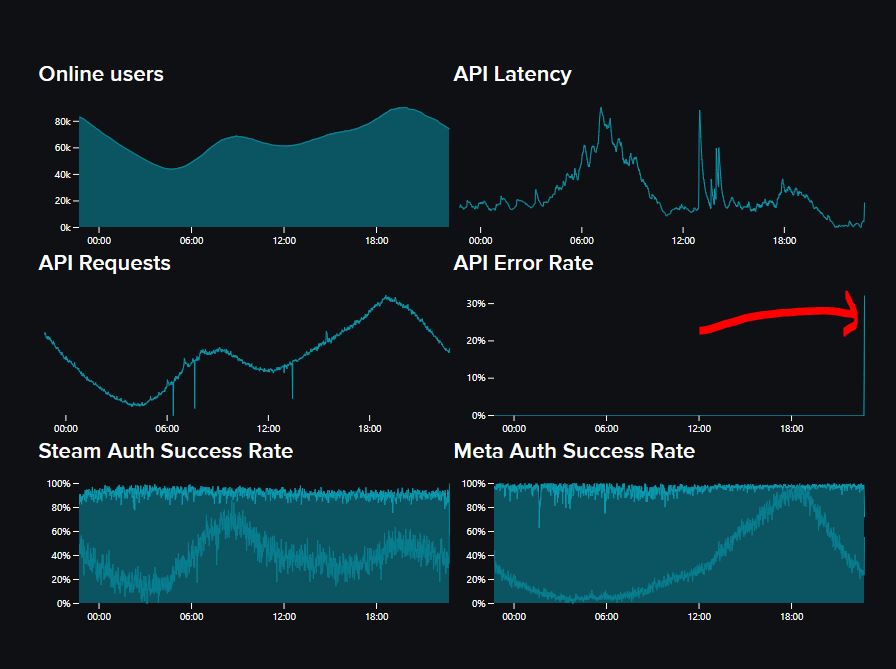The height and width of the screenshot is (669, 896).
Task: Click 18:00 tick under Online users chart
Action: tap(377, 241)
